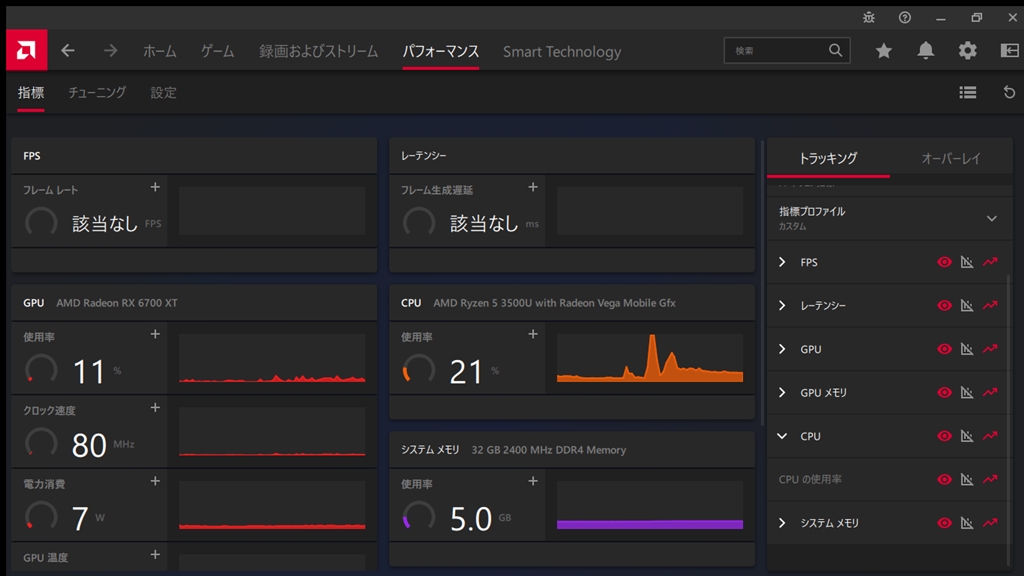Toggle レーテンシー tracking eye icon
The height and width of the screenshot is (576, 1024).
pyautogui.click(x=944, y=305)
